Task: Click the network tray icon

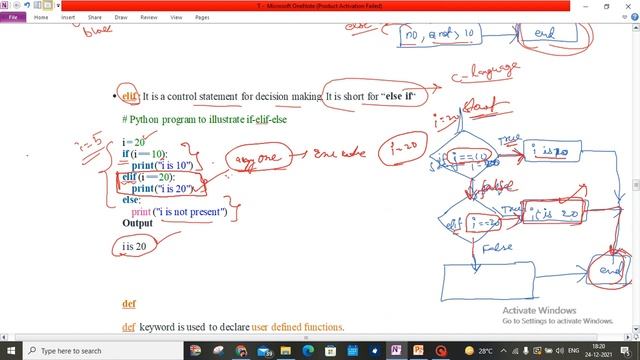Action: 515,351
